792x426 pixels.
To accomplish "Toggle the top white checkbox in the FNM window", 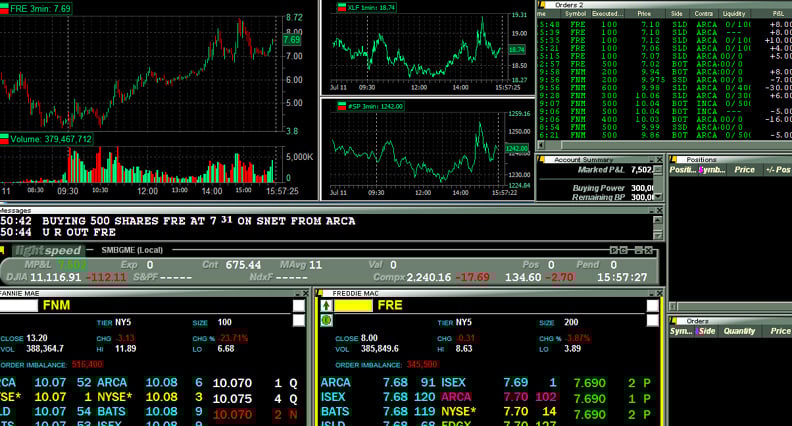I will click(299, 306).
